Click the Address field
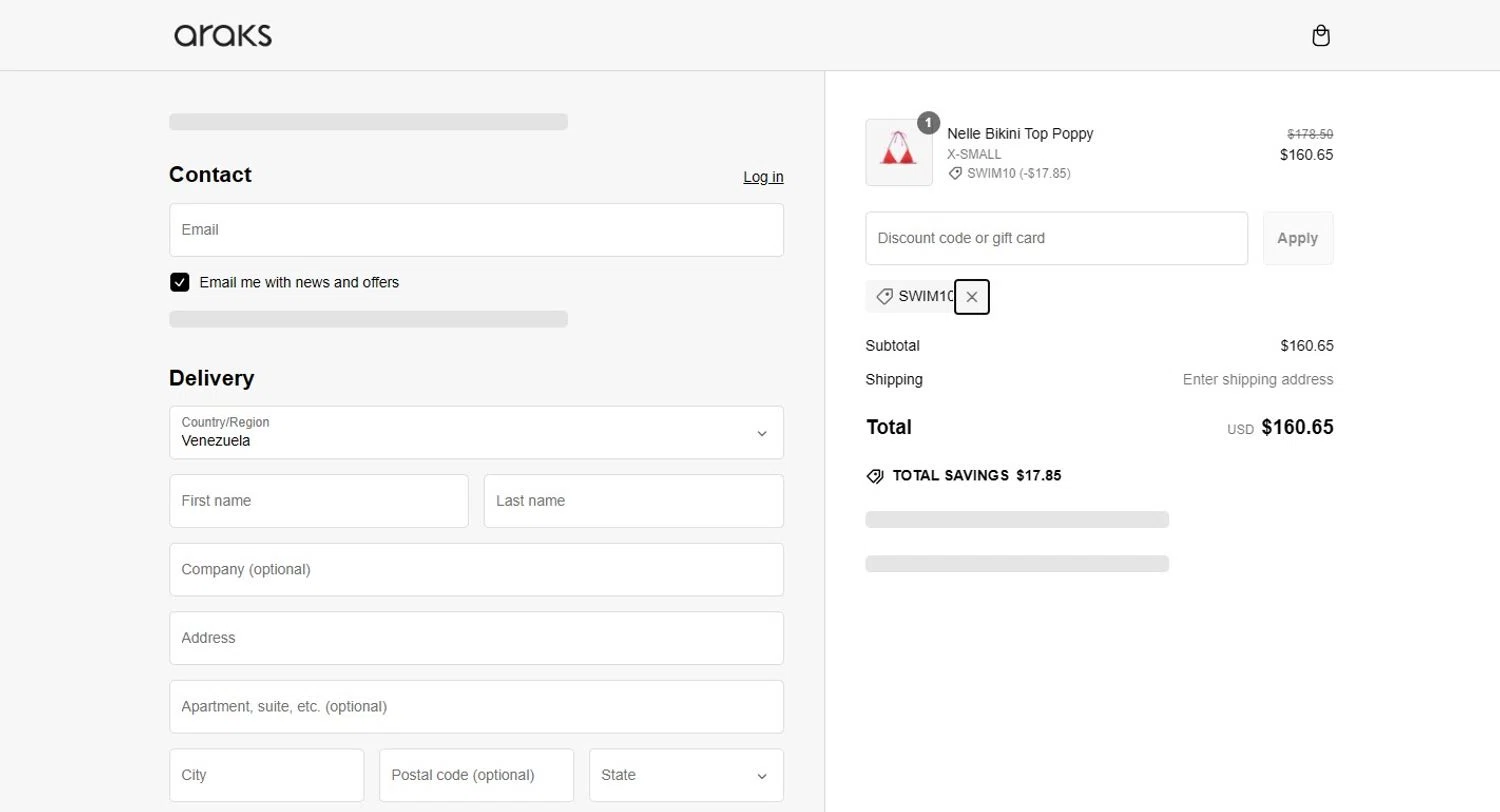Image resolution: width=1500 pixels, height=812 pixels. (476, 638)
